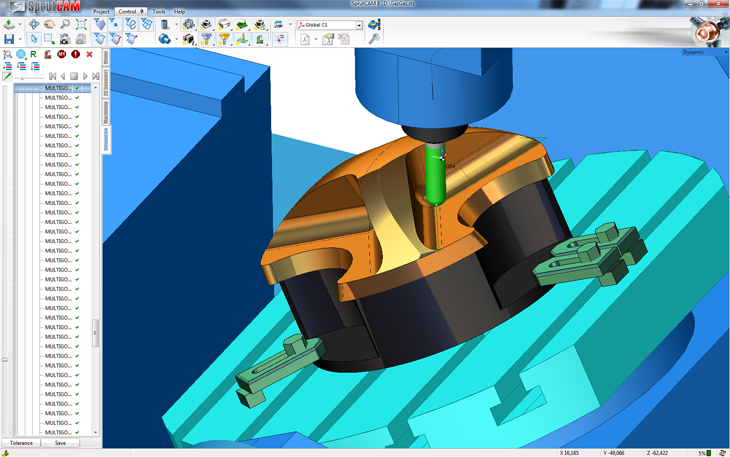Select the rotate view hand tool

click(49, 24)
